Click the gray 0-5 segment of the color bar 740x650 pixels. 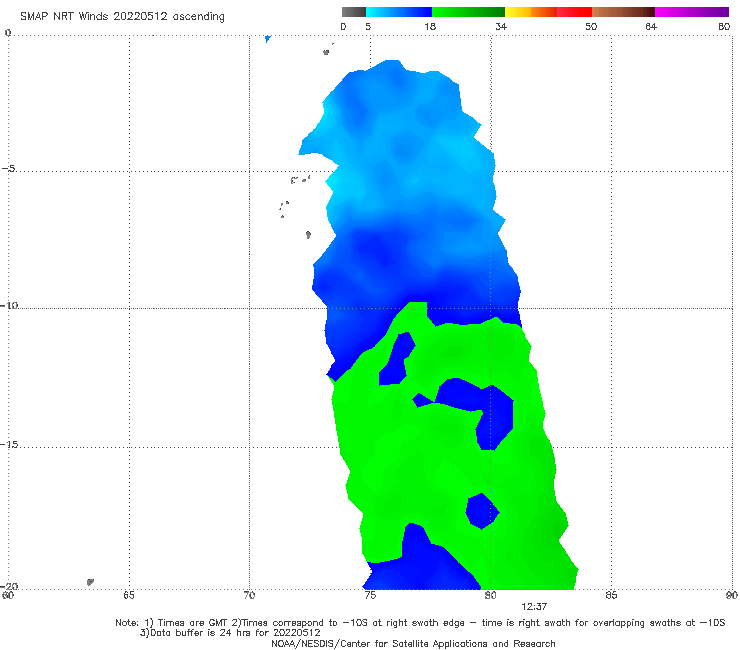coord(354,12)
